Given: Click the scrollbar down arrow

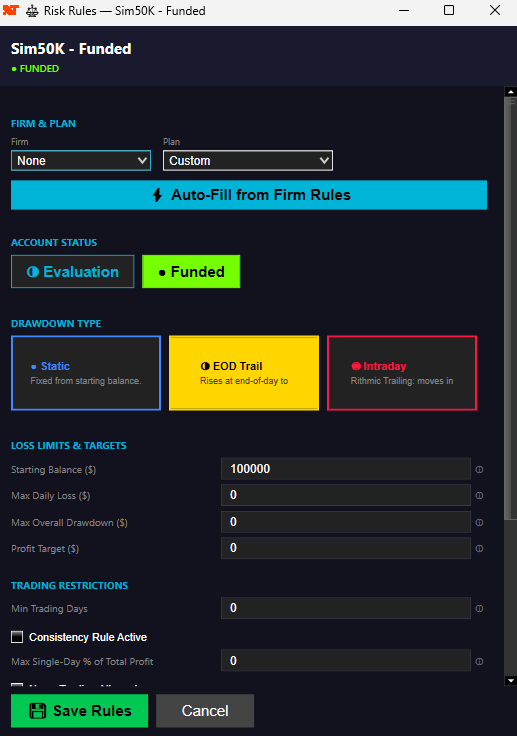Looking at the screenshot, I should tap(510, 681).
